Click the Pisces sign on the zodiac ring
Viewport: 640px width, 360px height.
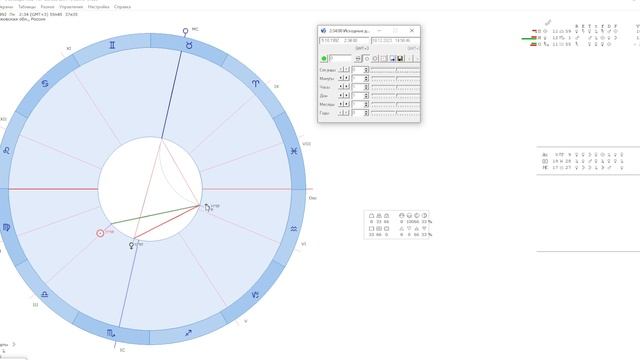(x=294, y=151)
